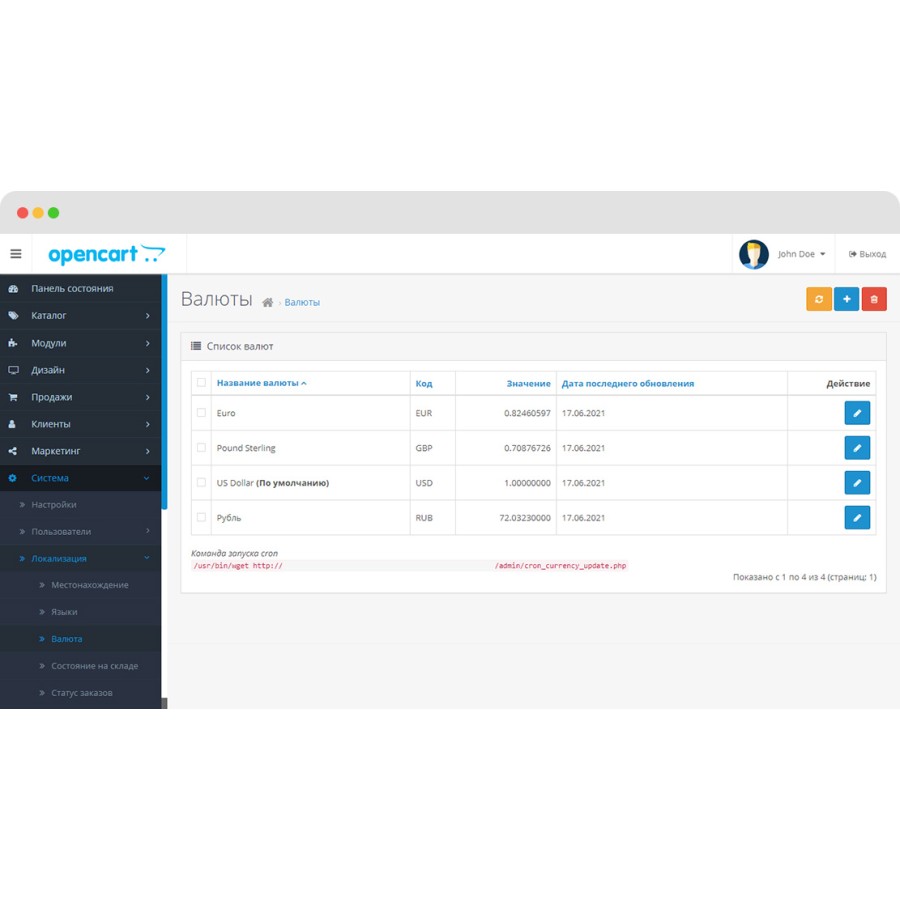Click the list icon beside Список валют
Screen dimensions: 900x900
[196, 346]
